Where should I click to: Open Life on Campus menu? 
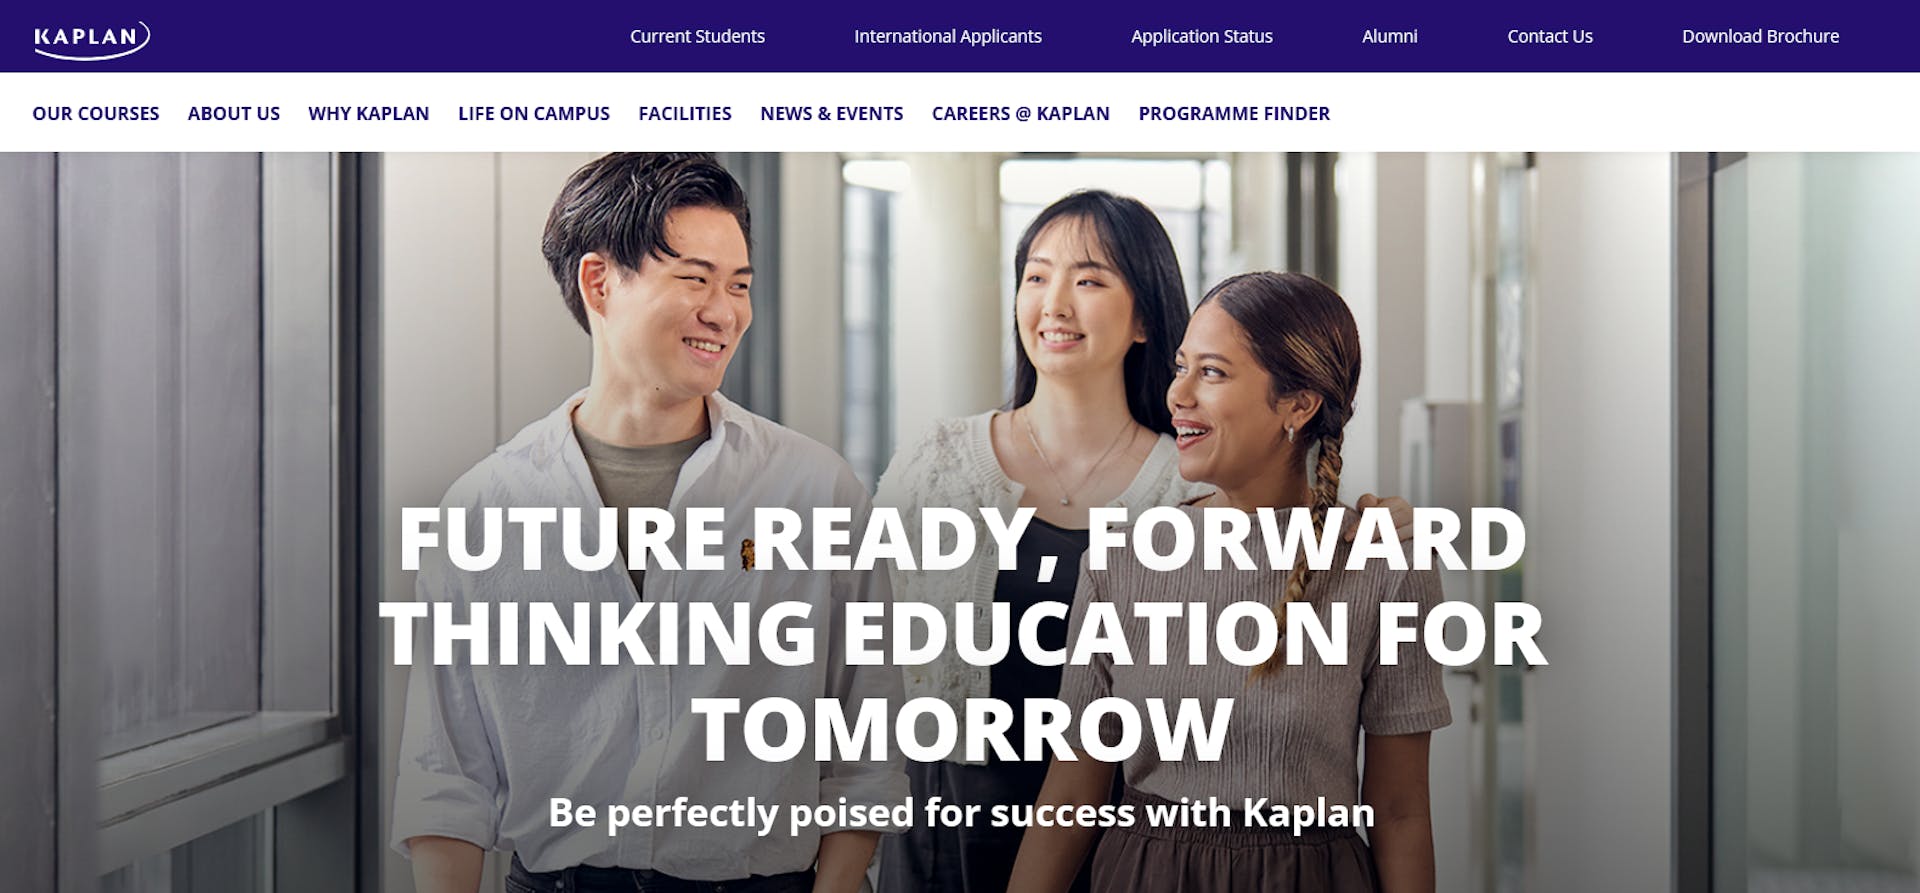534,114
